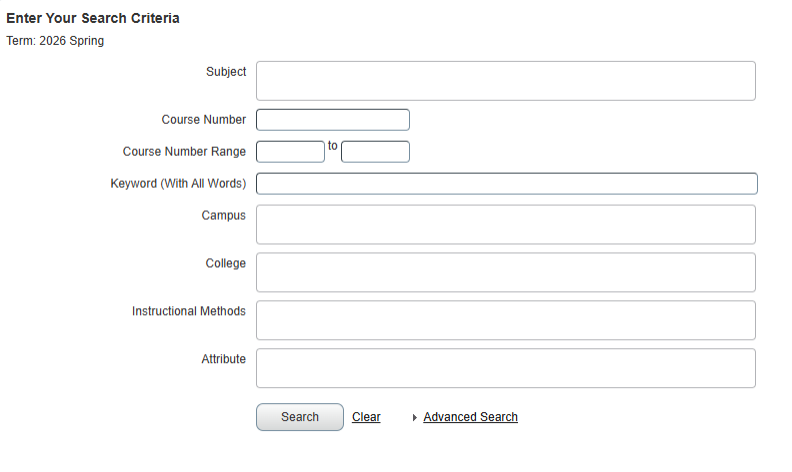Click the Subject field label

coord(226,72)
